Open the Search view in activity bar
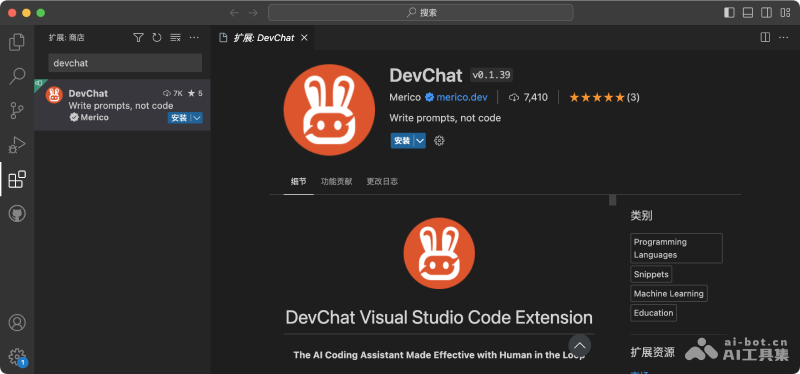Image resolution: width=800 pixels, height=374 pixels. [17, 77]
